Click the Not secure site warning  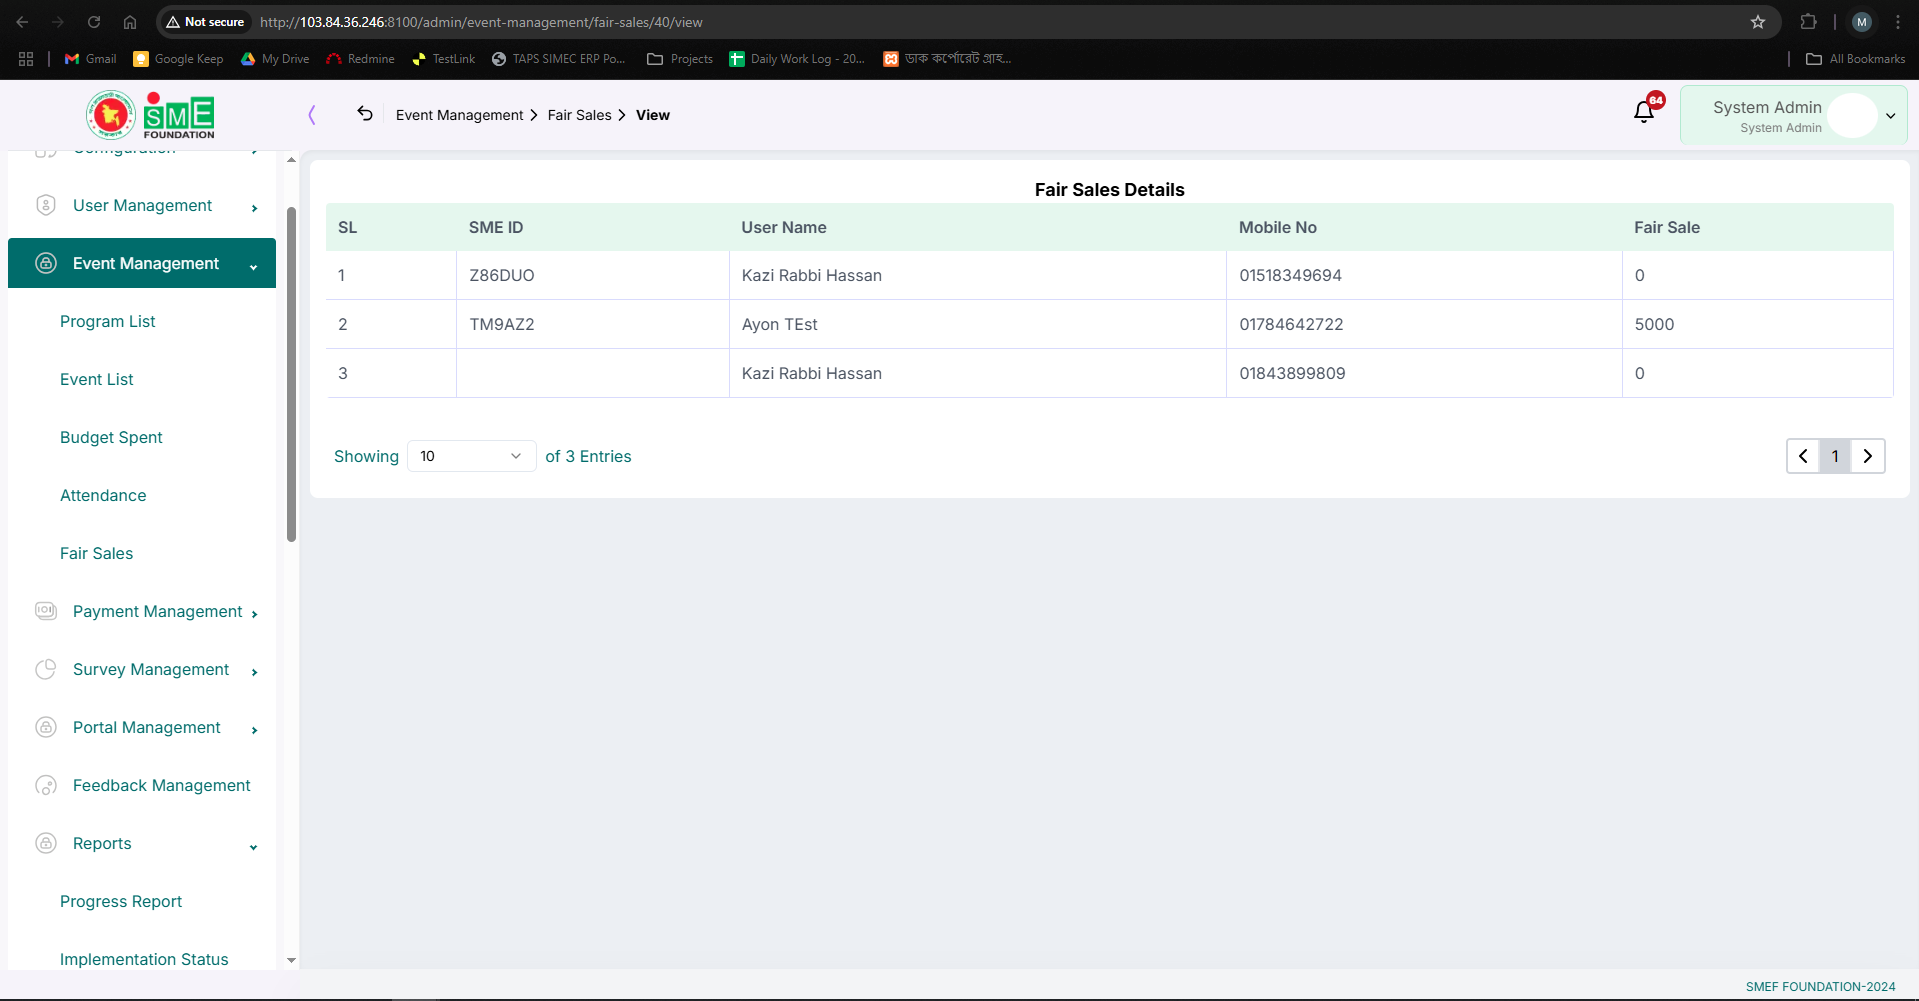[x=205, y=22]
